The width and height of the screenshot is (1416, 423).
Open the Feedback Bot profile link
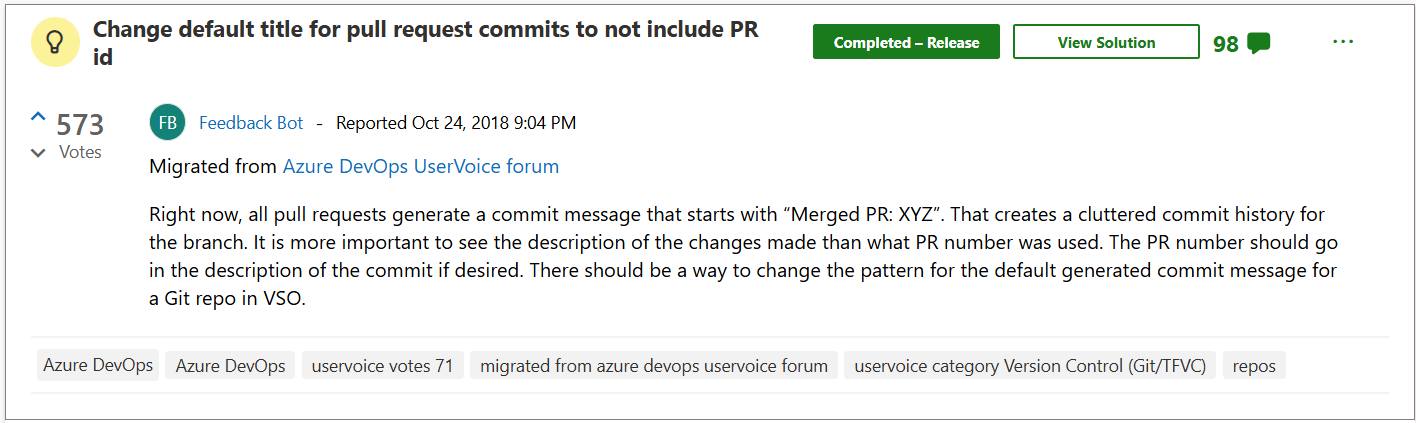click(251, 123)
